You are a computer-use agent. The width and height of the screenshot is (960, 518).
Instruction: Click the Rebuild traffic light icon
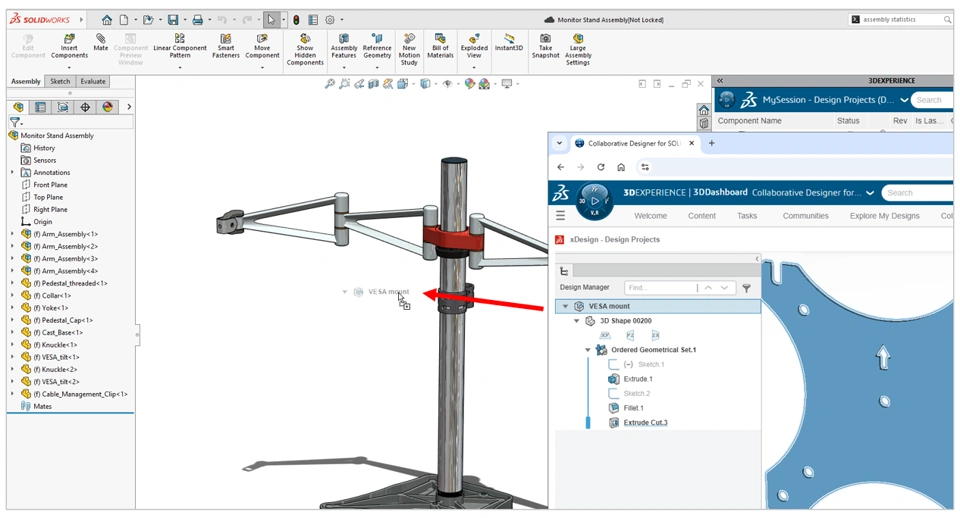click(296, 20)
